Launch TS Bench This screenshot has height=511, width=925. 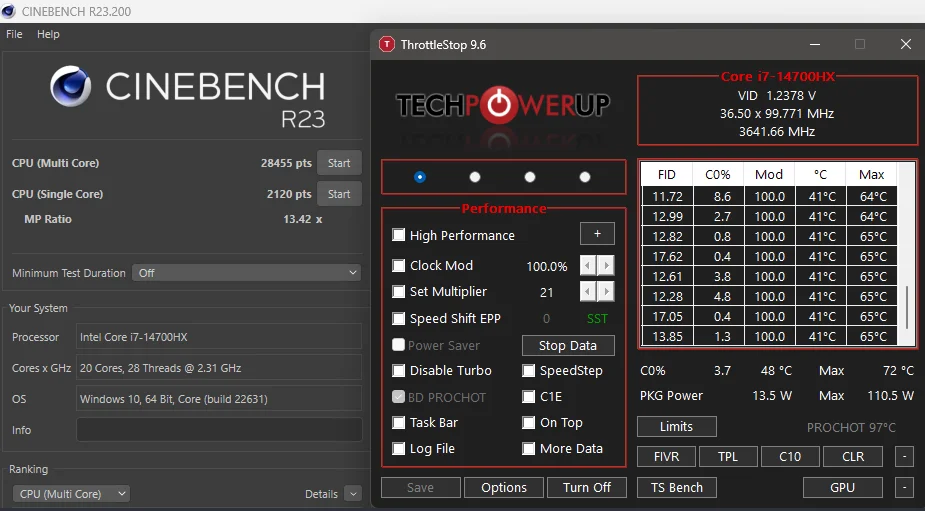[x=677, y=487]
